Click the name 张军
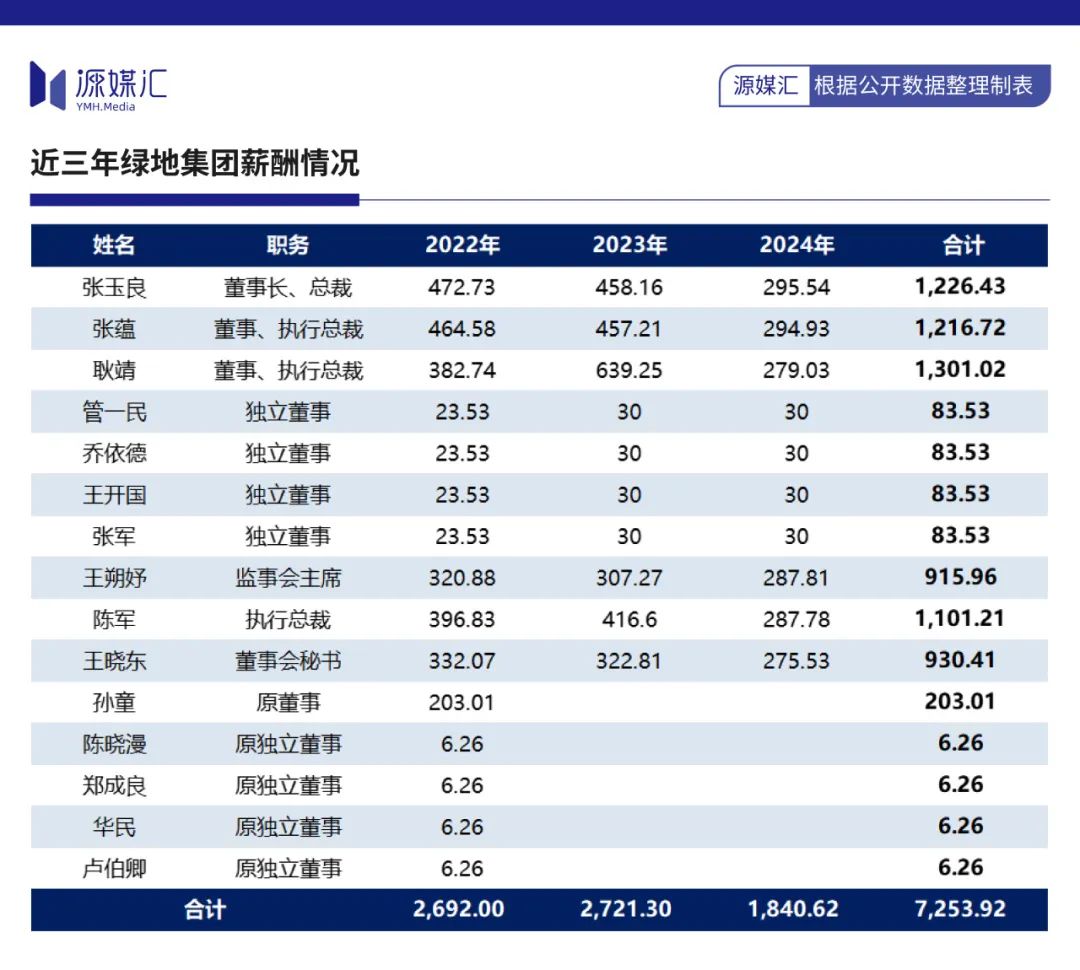The image size is (1080, 970). pos(114,536)
